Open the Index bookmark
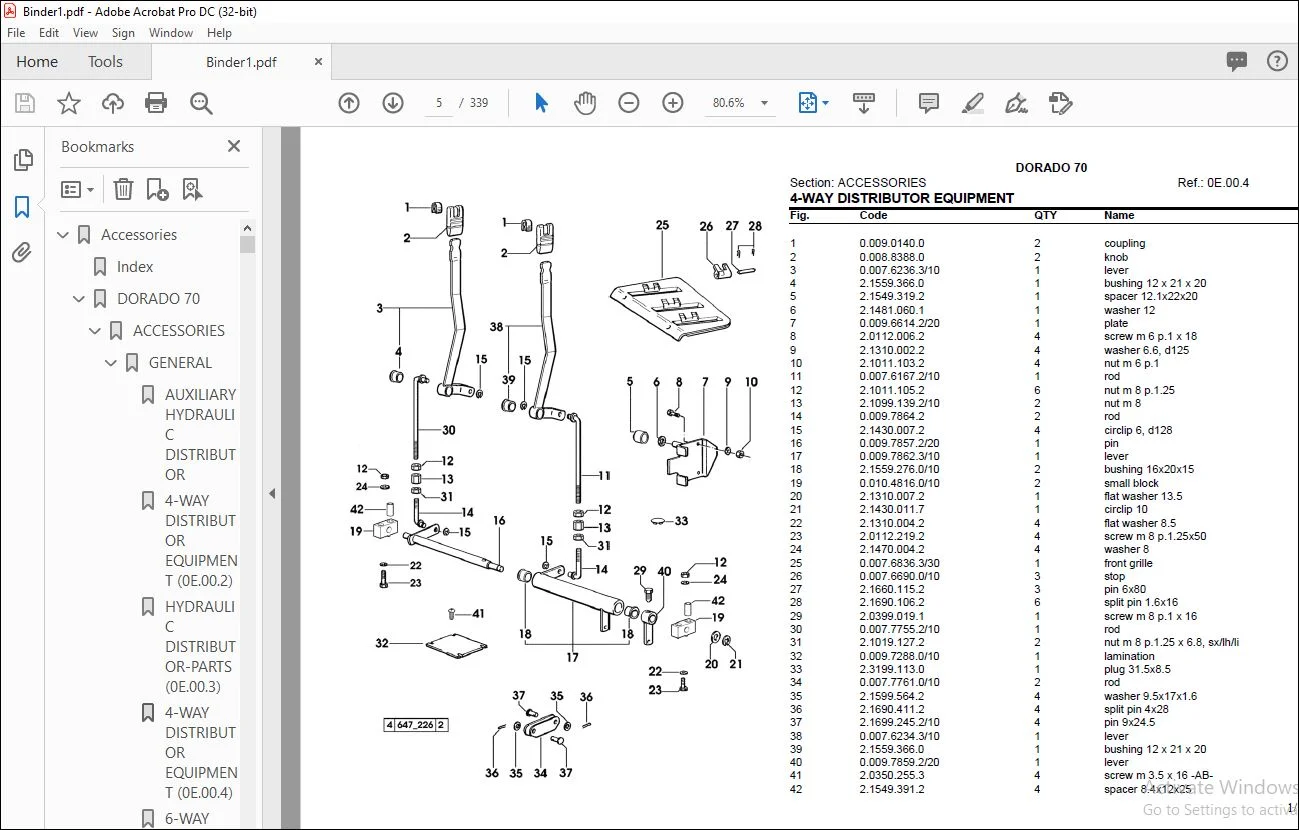1299x830 pixels. pyautogui.click(x=135, y=267)
